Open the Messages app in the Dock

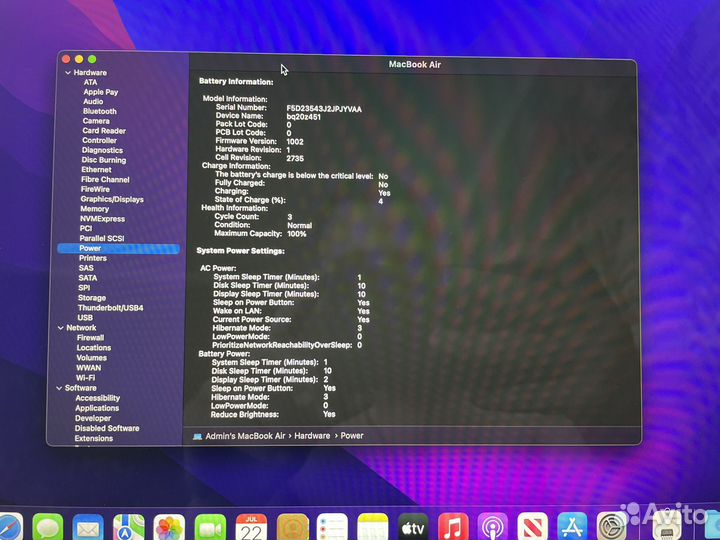click(x=48, y=528)
